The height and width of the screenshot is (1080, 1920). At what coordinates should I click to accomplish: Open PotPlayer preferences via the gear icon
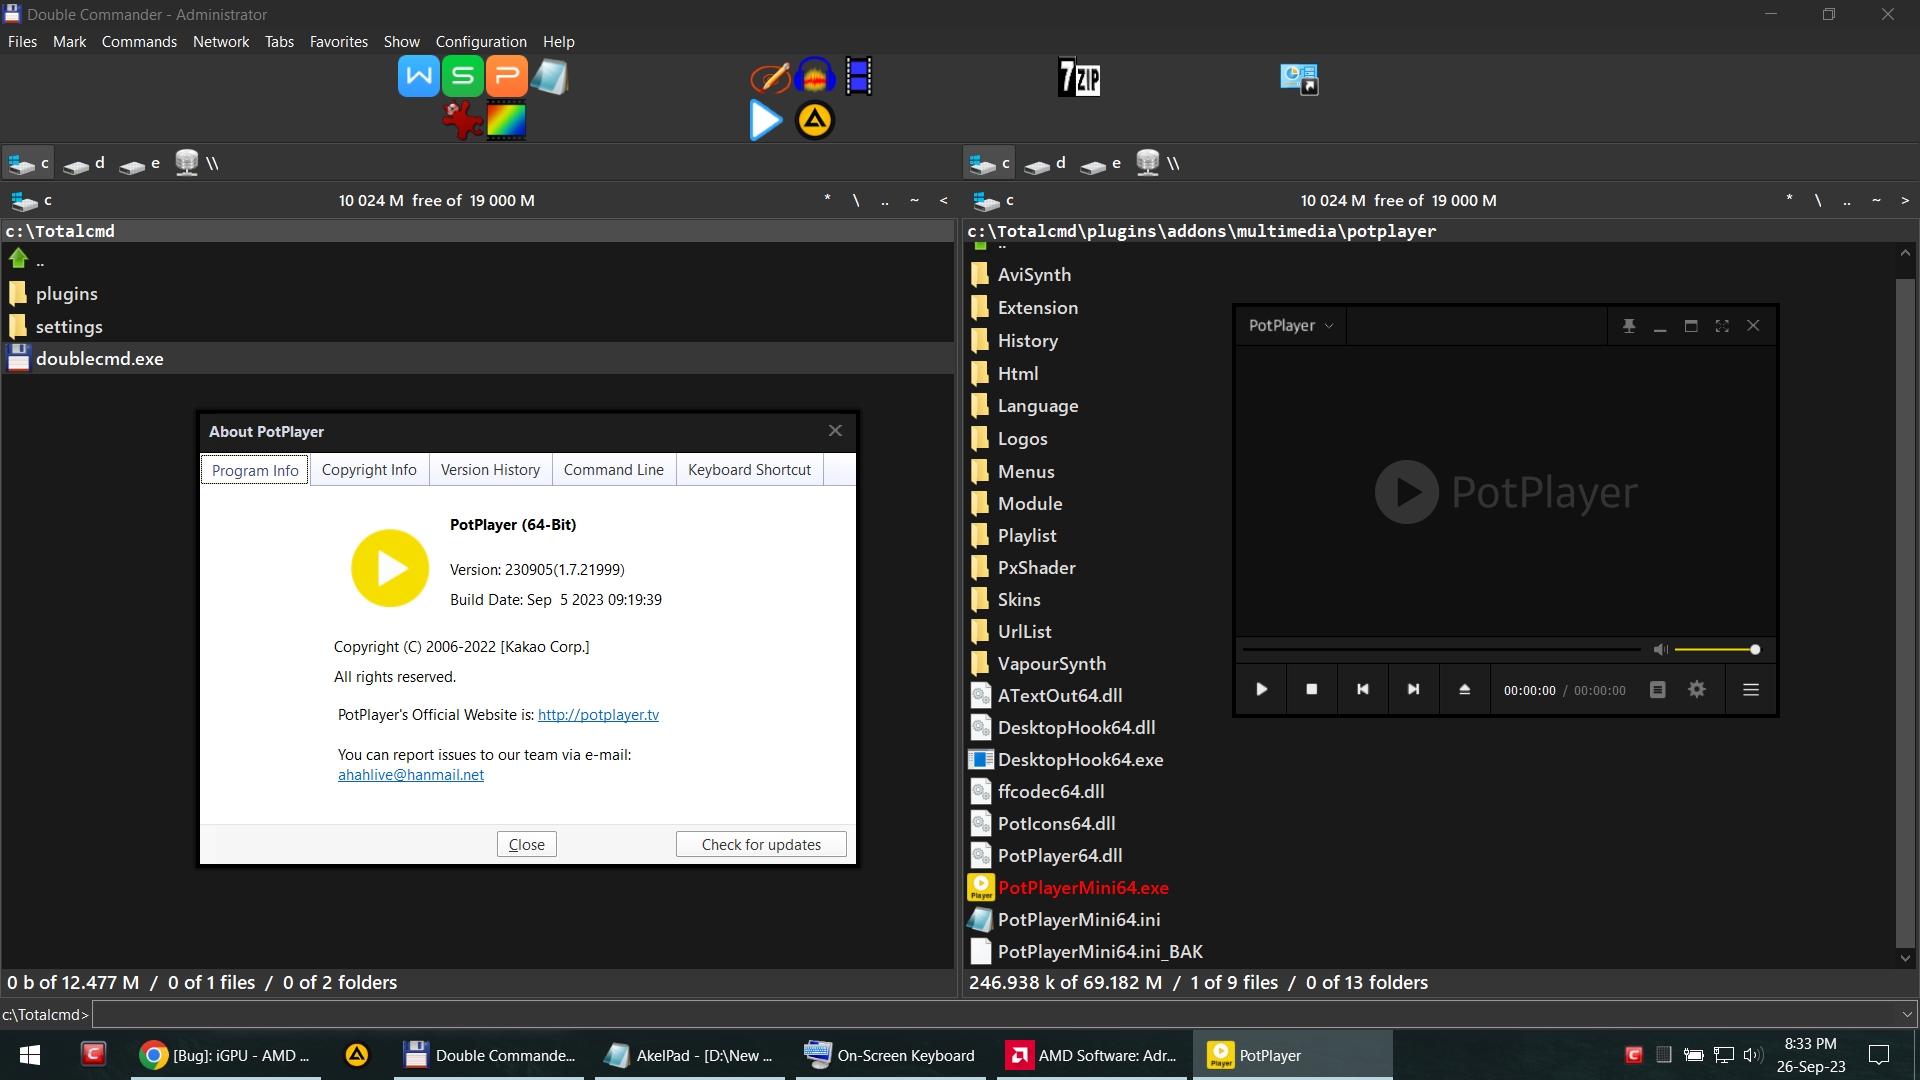tap(1697, 689)
